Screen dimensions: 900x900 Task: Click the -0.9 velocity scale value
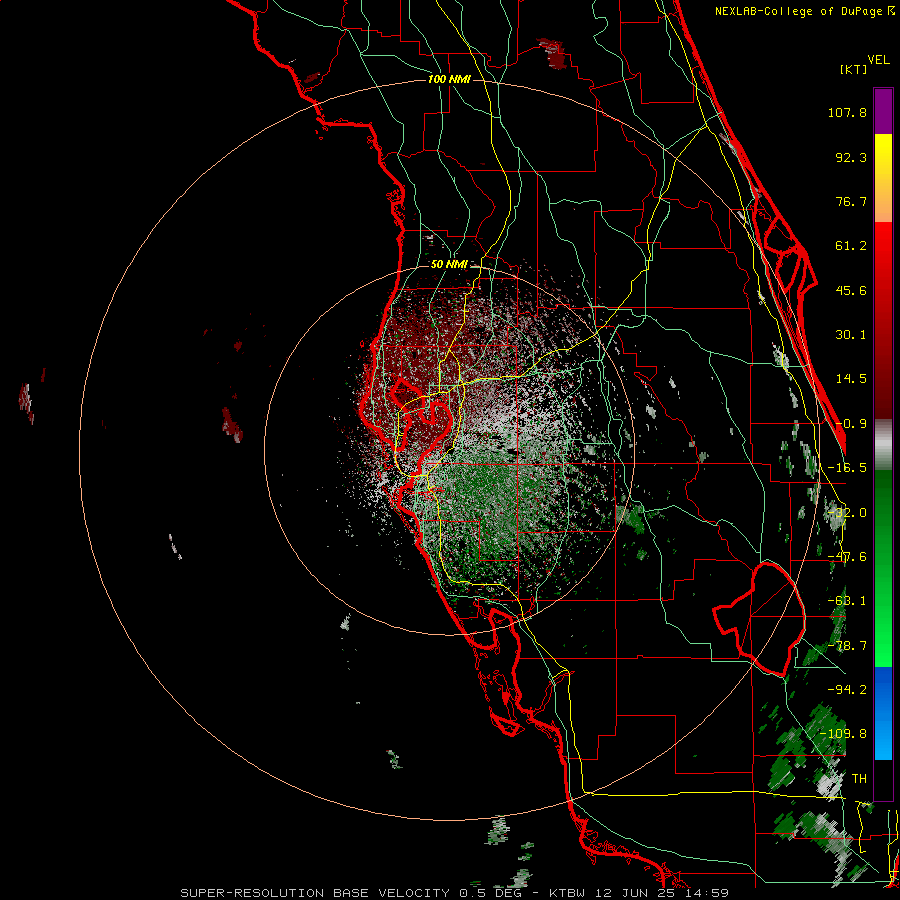pyautogui.click(x=851, y=424)
